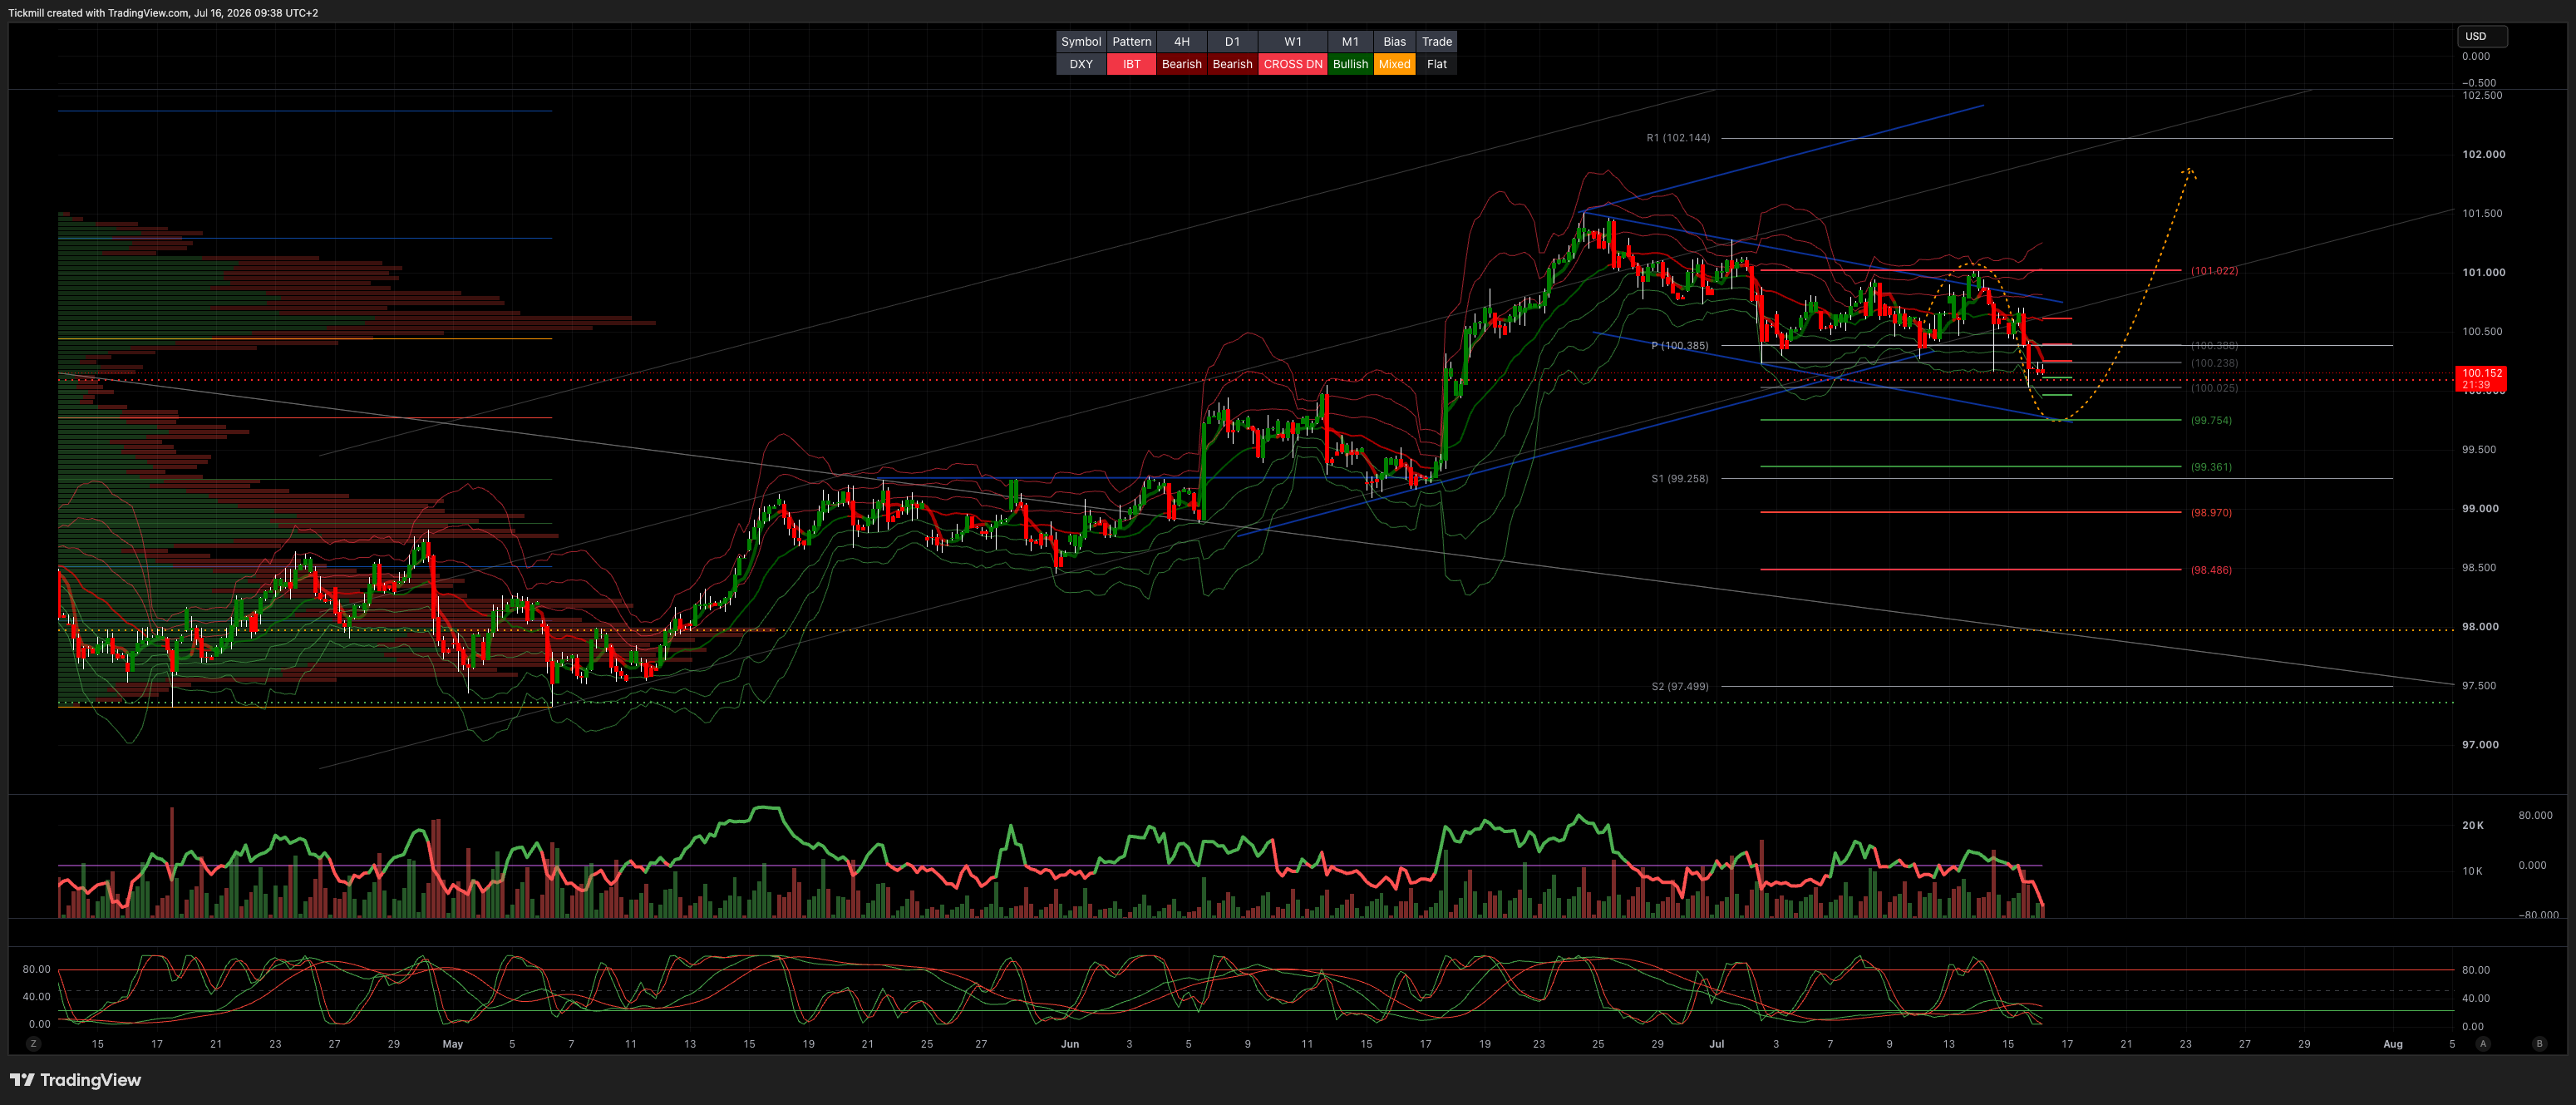Click the CROSS DN W1 status cell
Image resolution: width=2576 pixels, height=1105 pixels.
click(1292, 64)
